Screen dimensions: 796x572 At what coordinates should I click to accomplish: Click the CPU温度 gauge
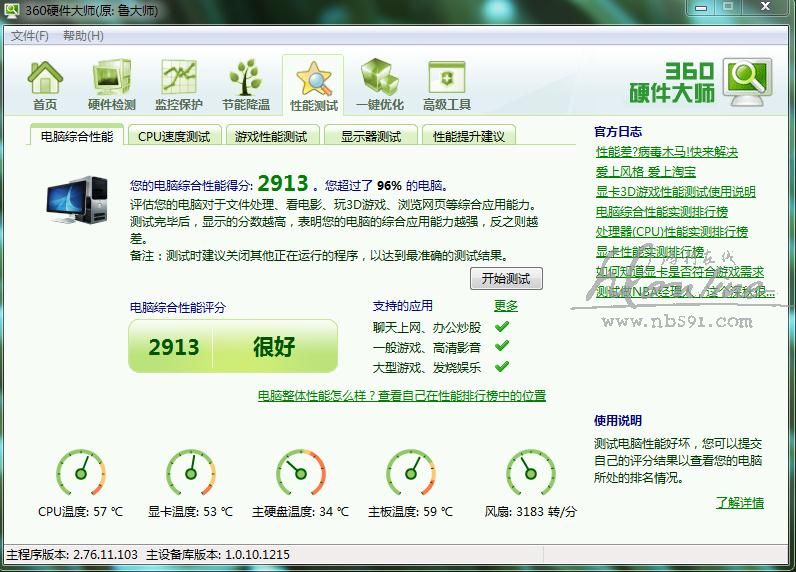(80, 473)
